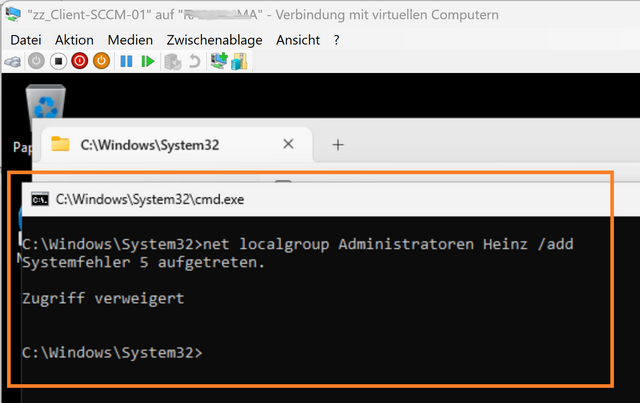Save the VM state with the orange icon
This screenshot has height=403, width=640.
click(x=101, y=61)
